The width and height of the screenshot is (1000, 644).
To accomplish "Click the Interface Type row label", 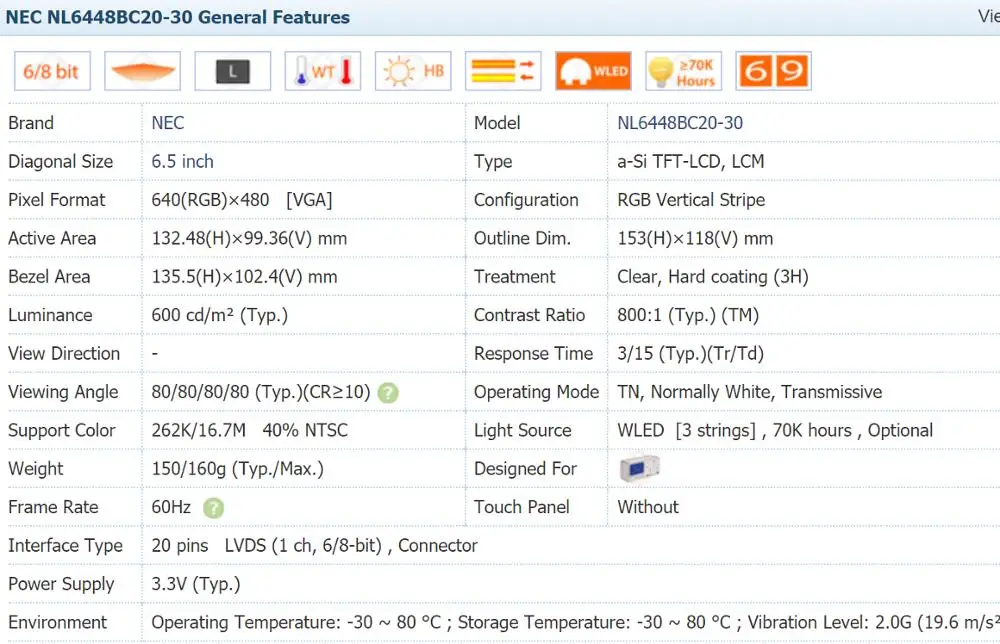I will click(65, 546).
